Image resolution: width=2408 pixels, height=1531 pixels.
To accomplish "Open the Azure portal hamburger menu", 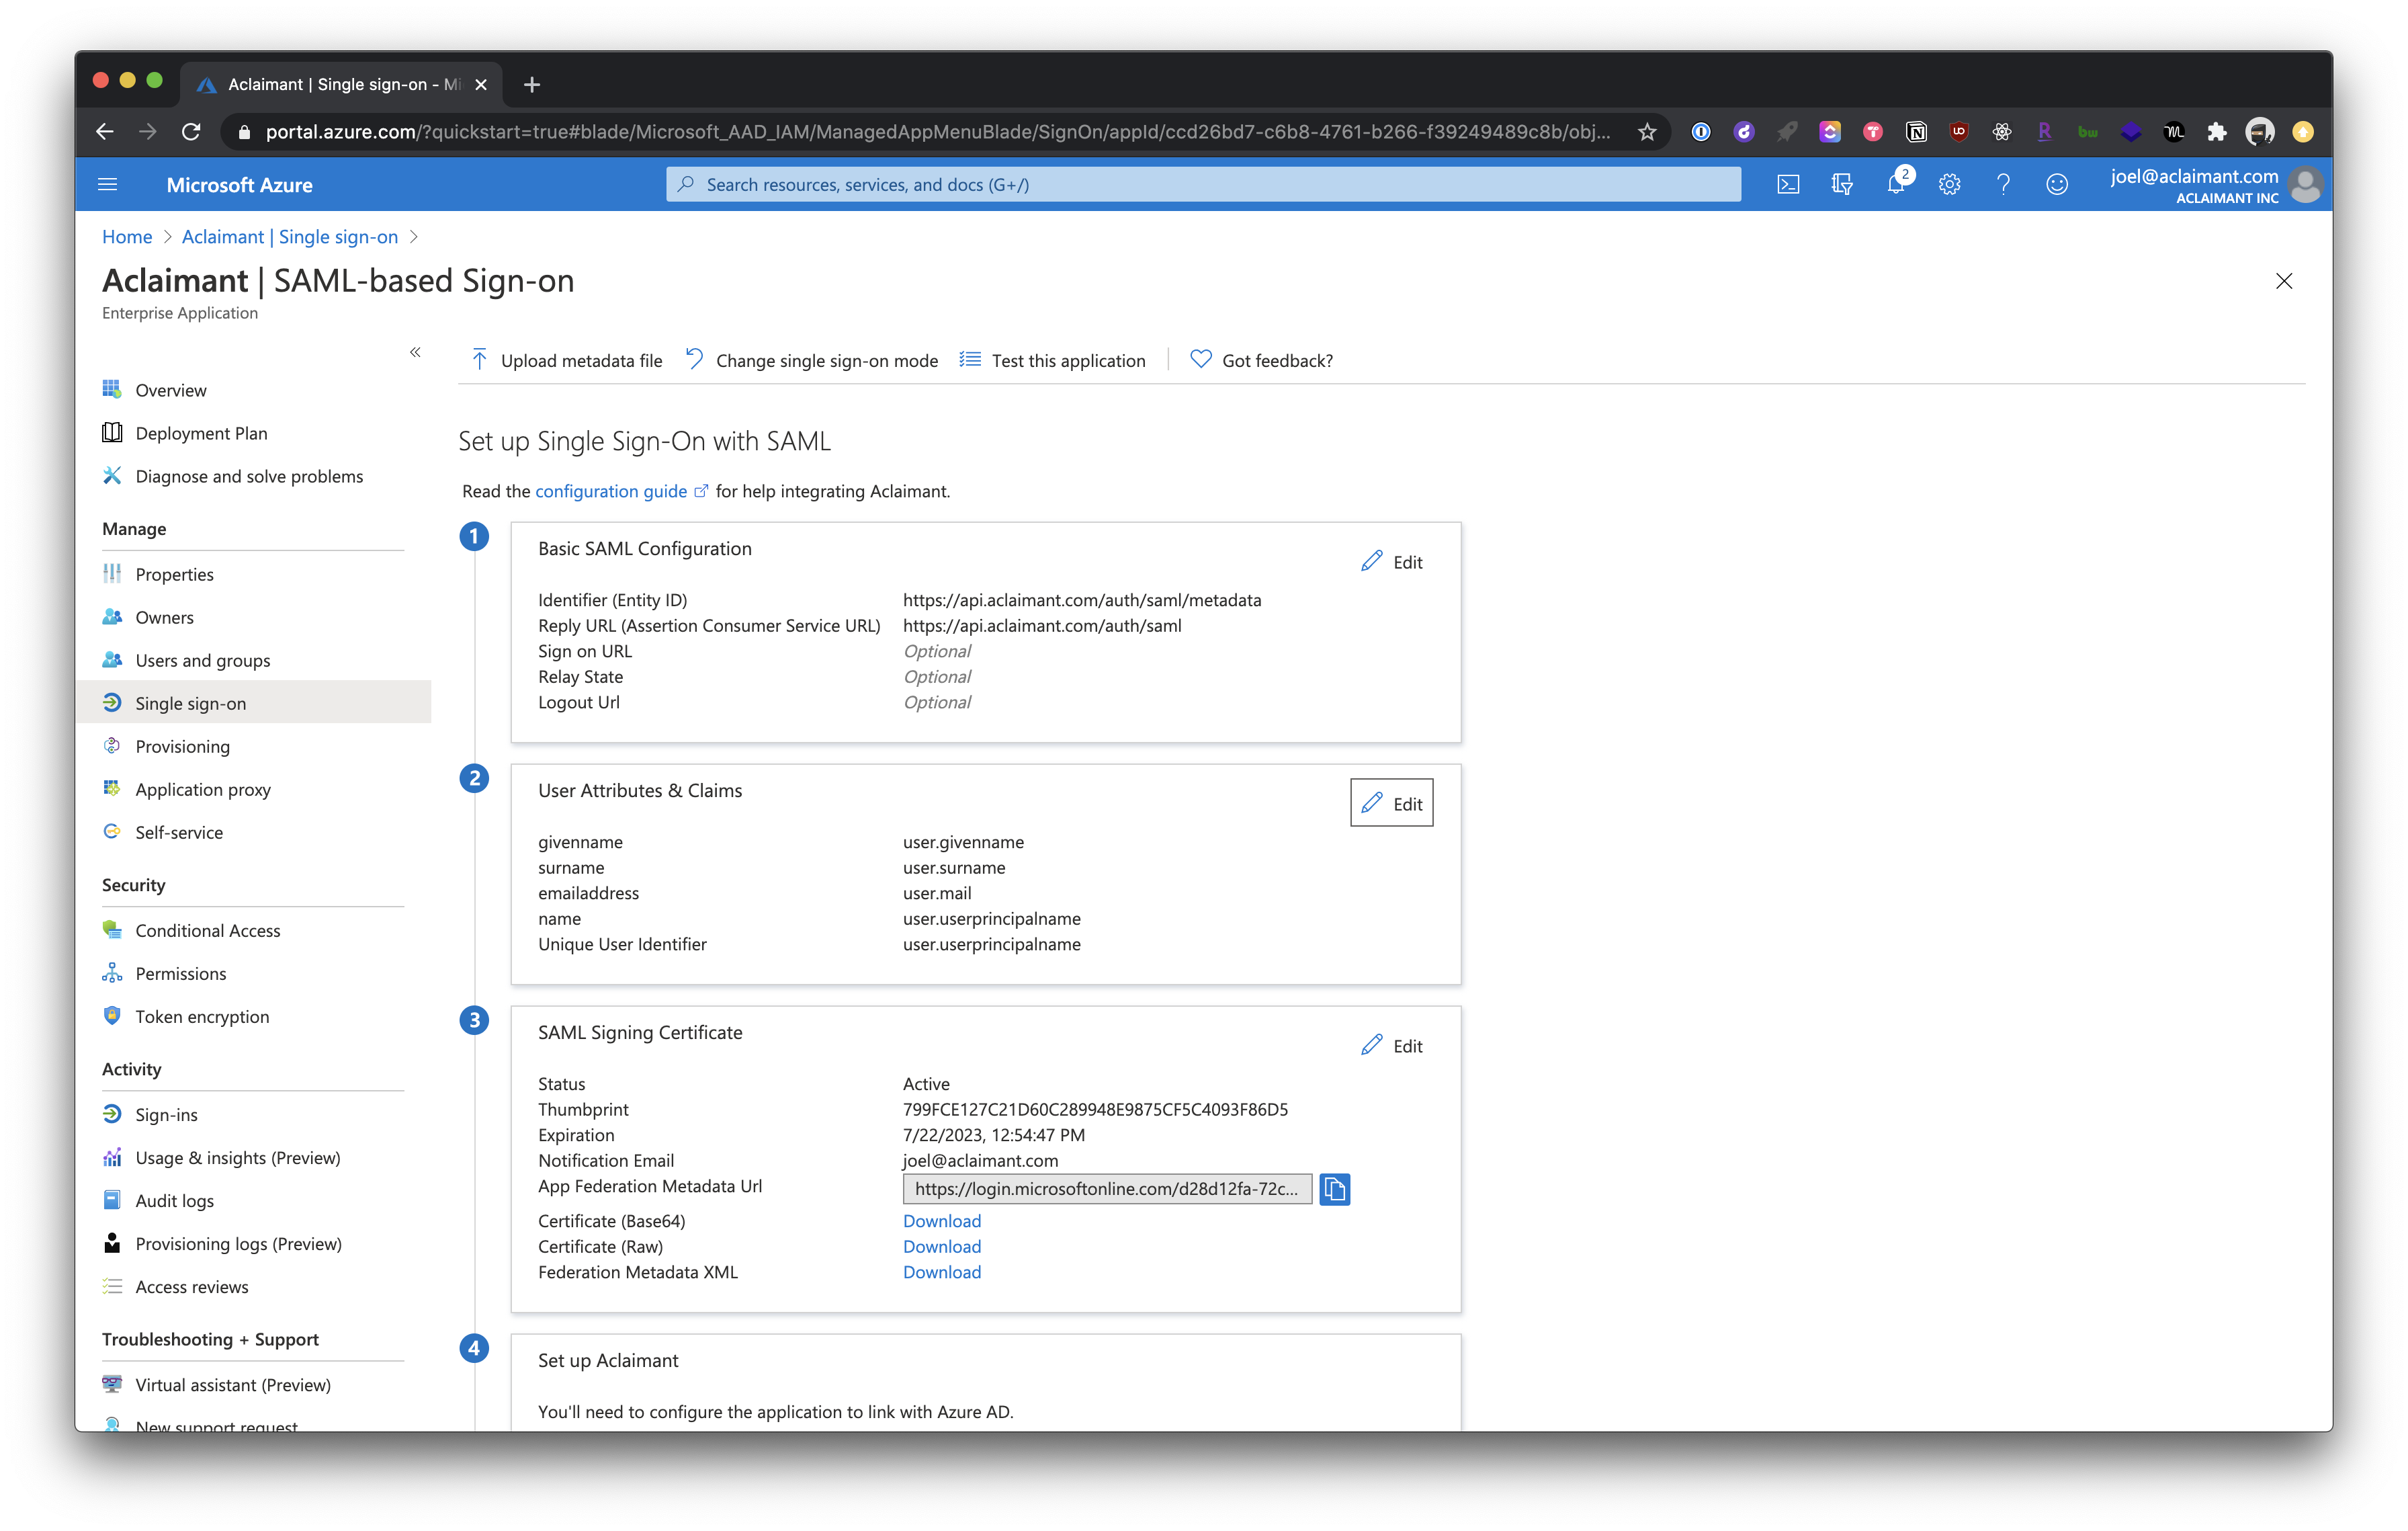I will [108, 184].
